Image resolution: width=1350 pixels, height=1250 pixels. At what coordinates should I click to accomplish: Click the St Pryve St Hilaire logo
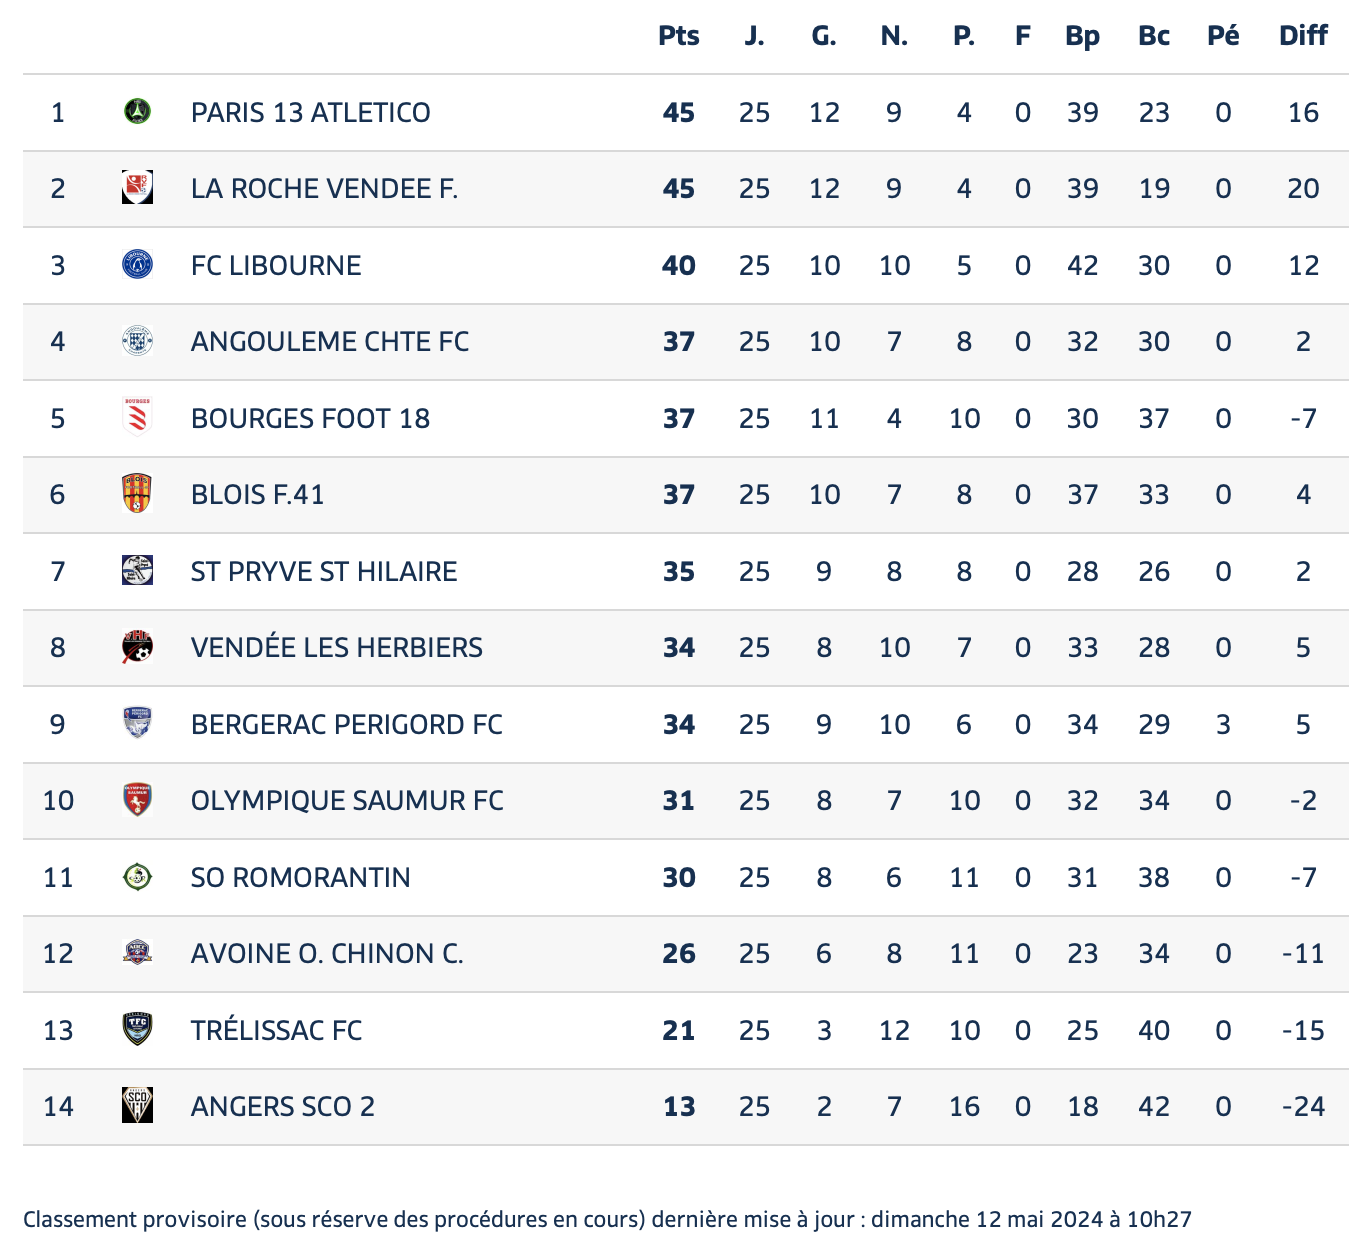(x=137, y=570)
